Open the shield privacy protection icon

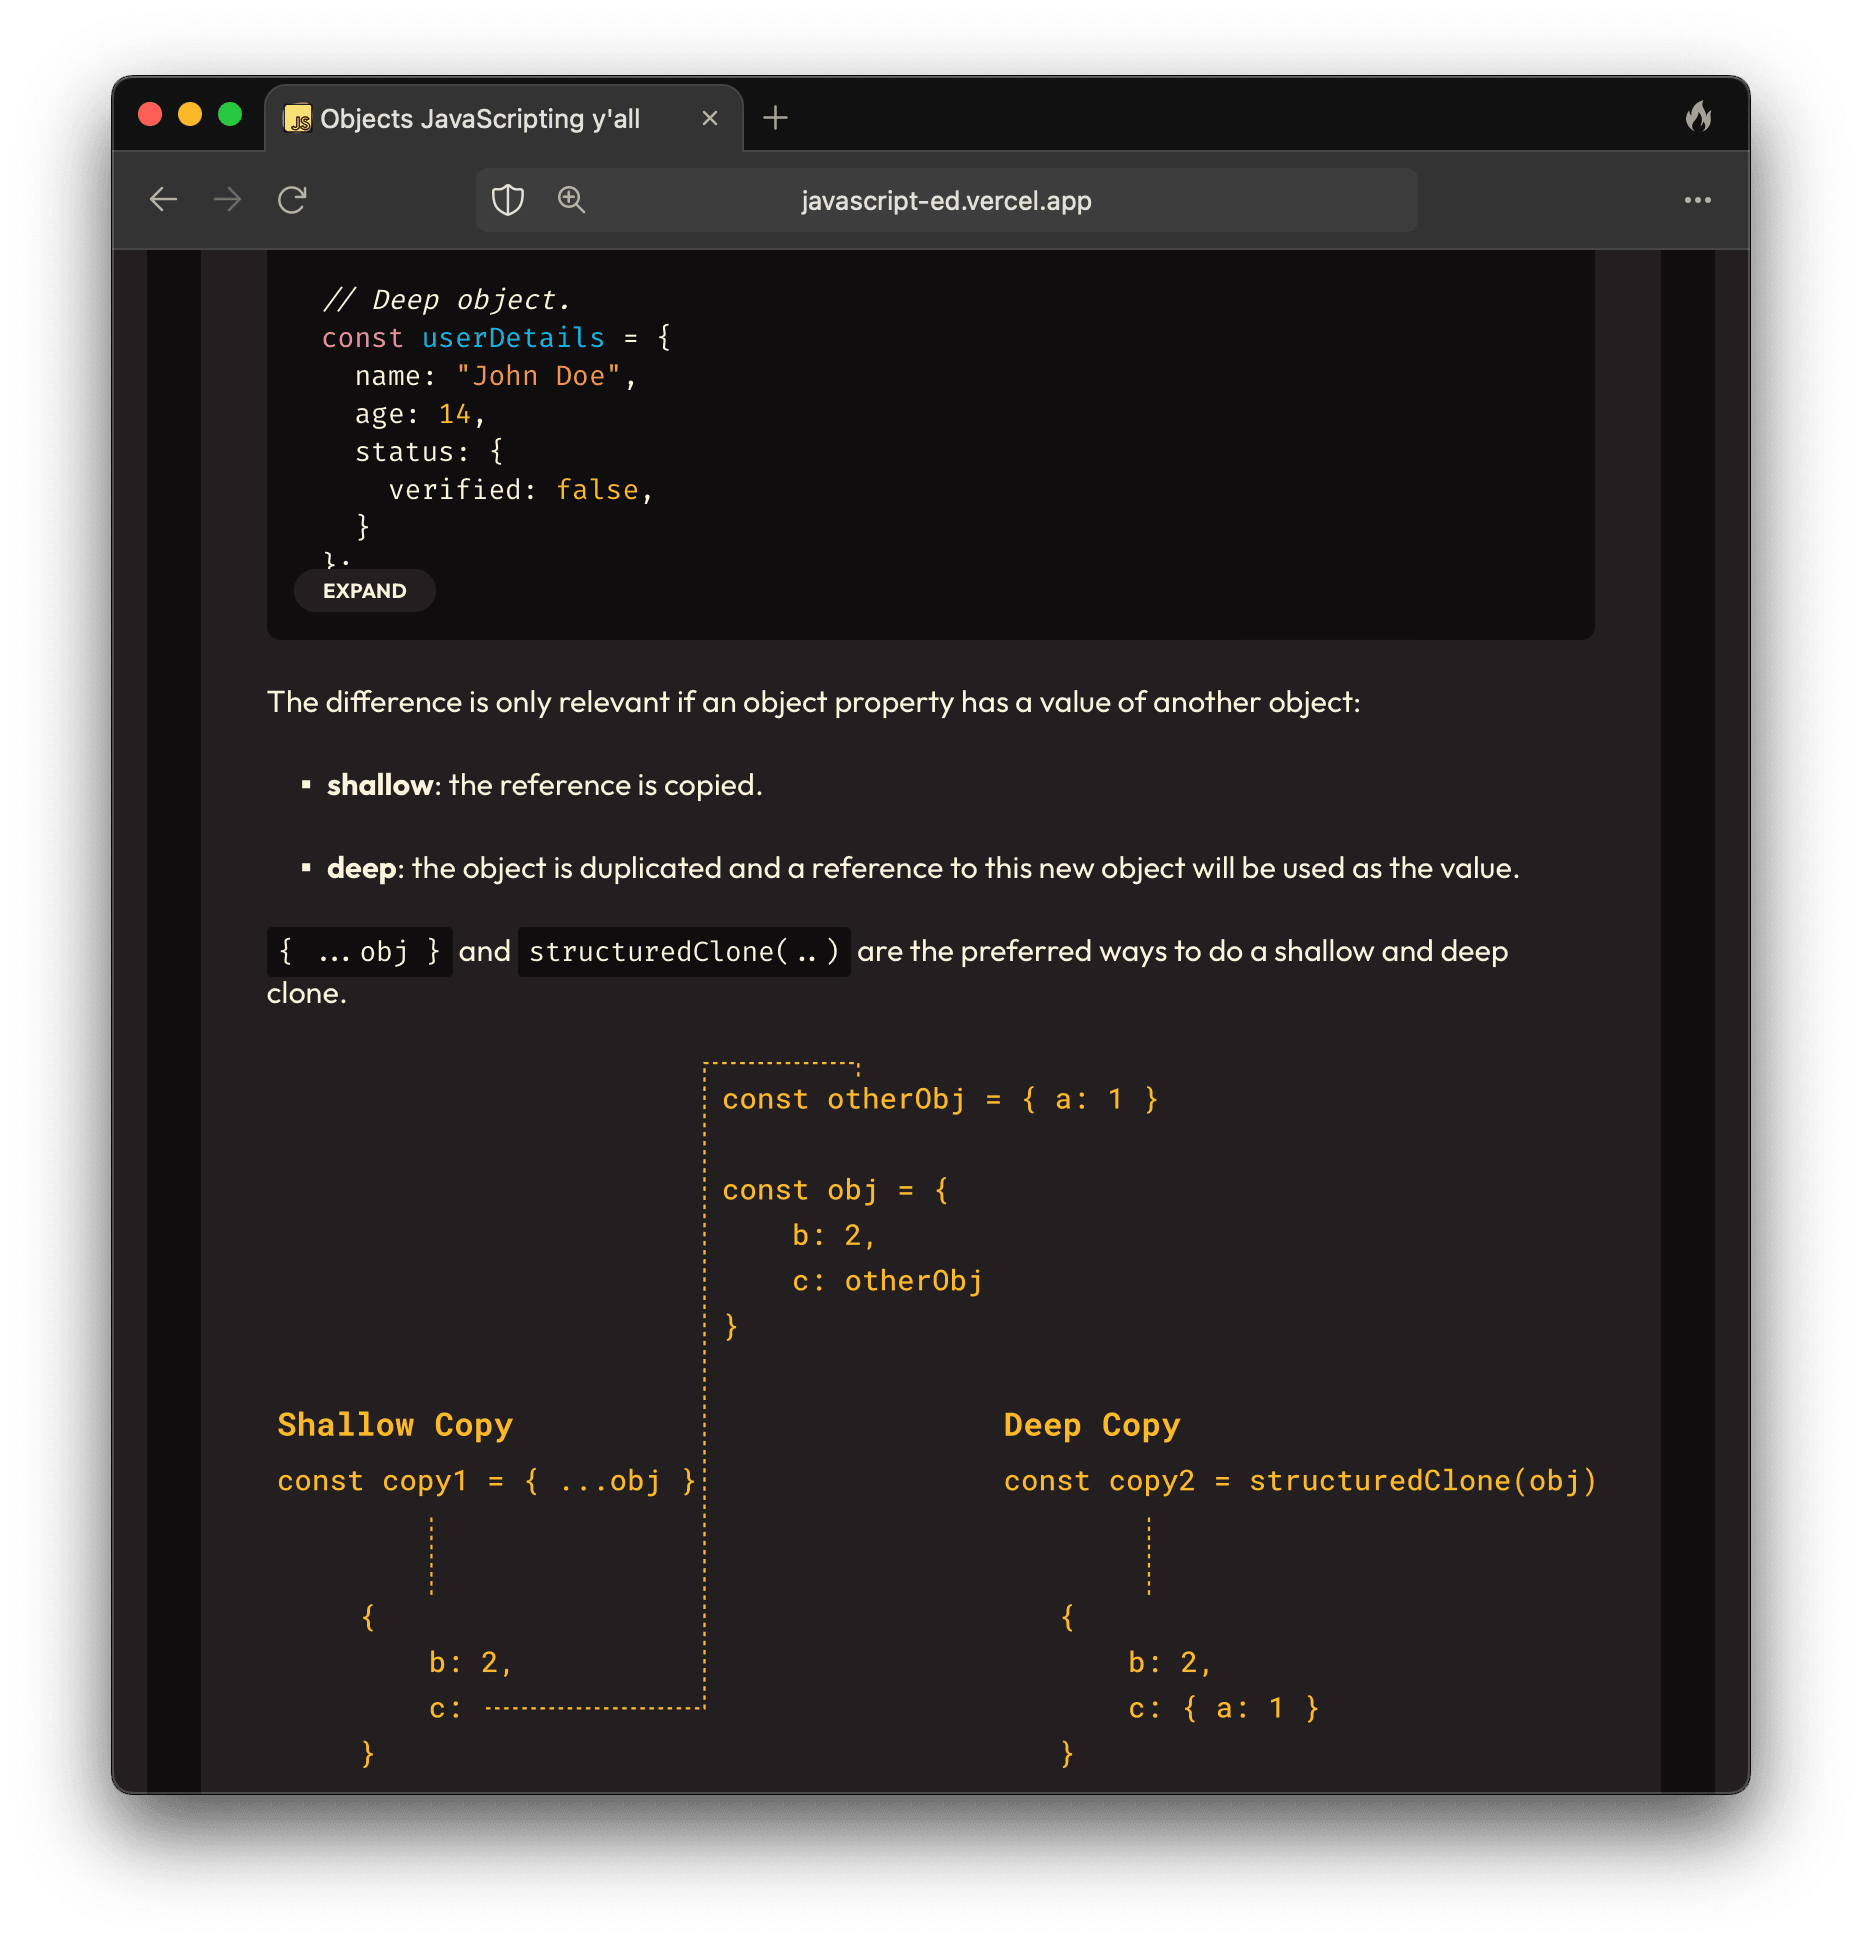coord(508,200)
